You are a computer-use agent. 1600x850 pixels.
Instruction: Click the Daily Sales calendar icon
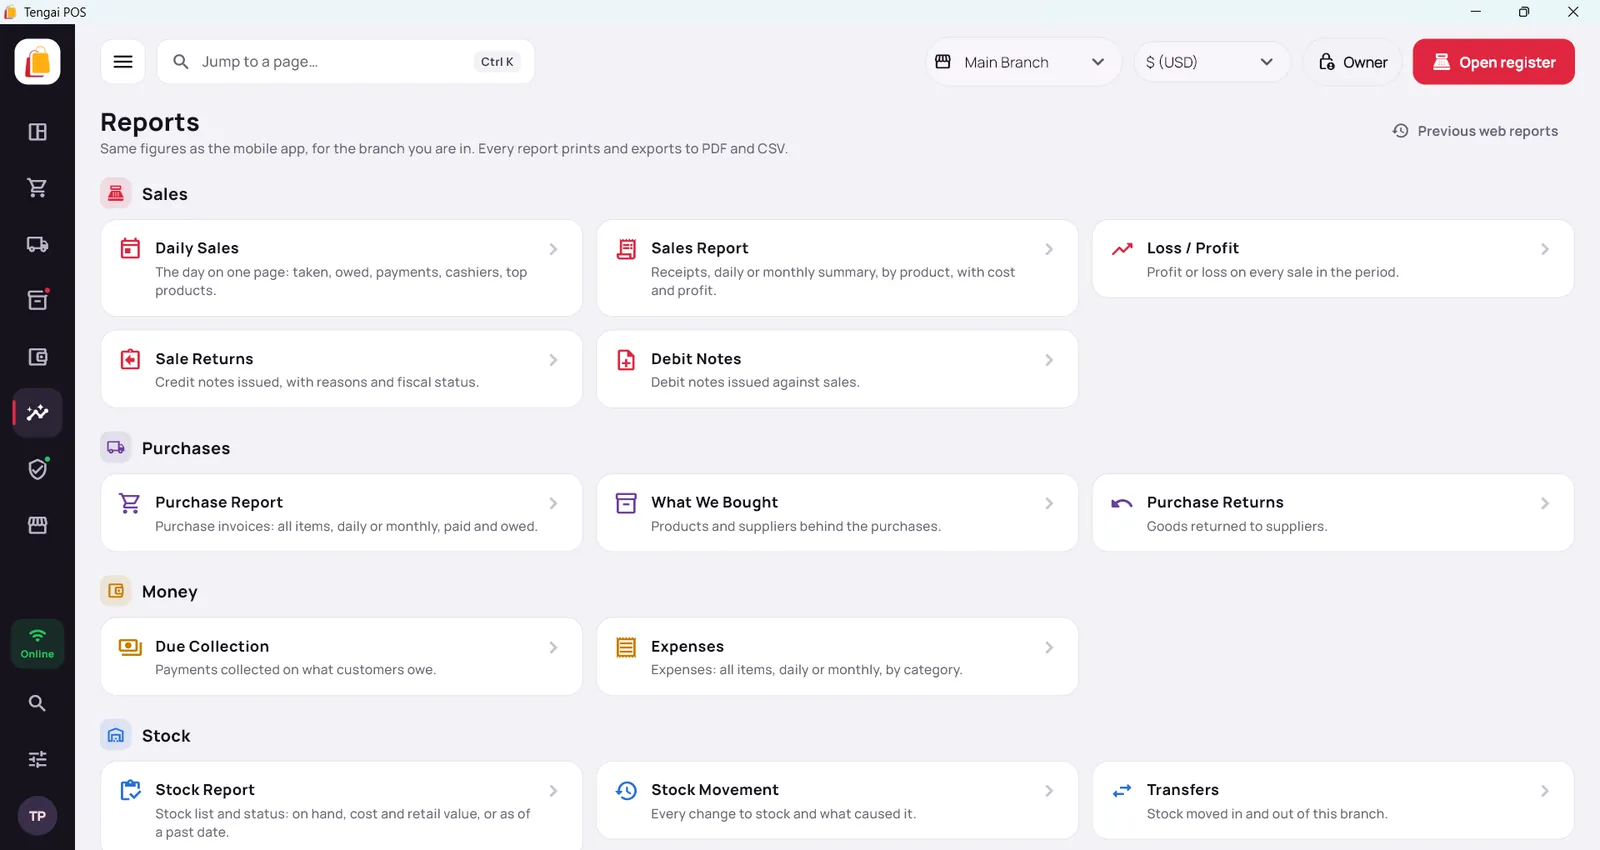(x=130, y=248)
